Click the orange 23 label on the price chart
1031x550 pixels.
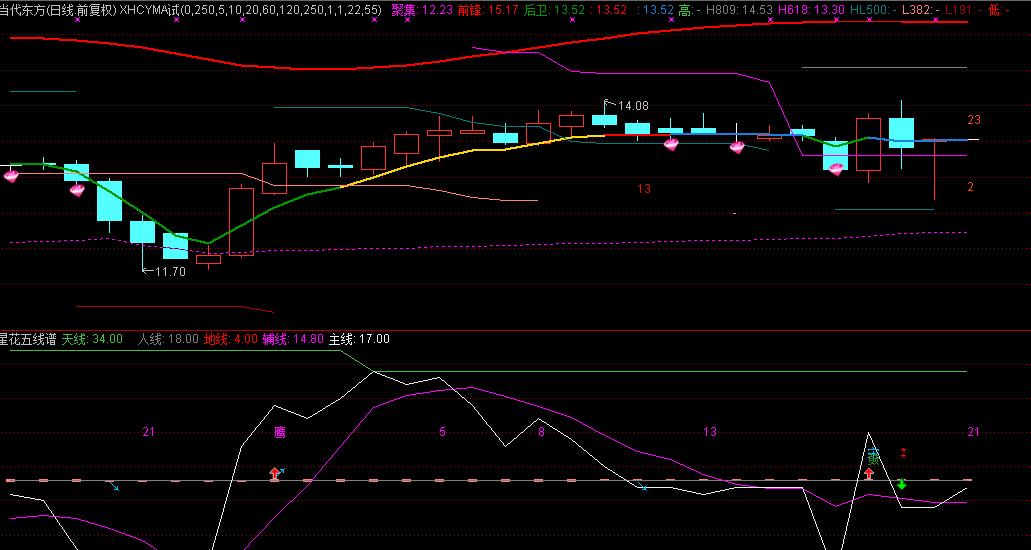coord(974,120)
